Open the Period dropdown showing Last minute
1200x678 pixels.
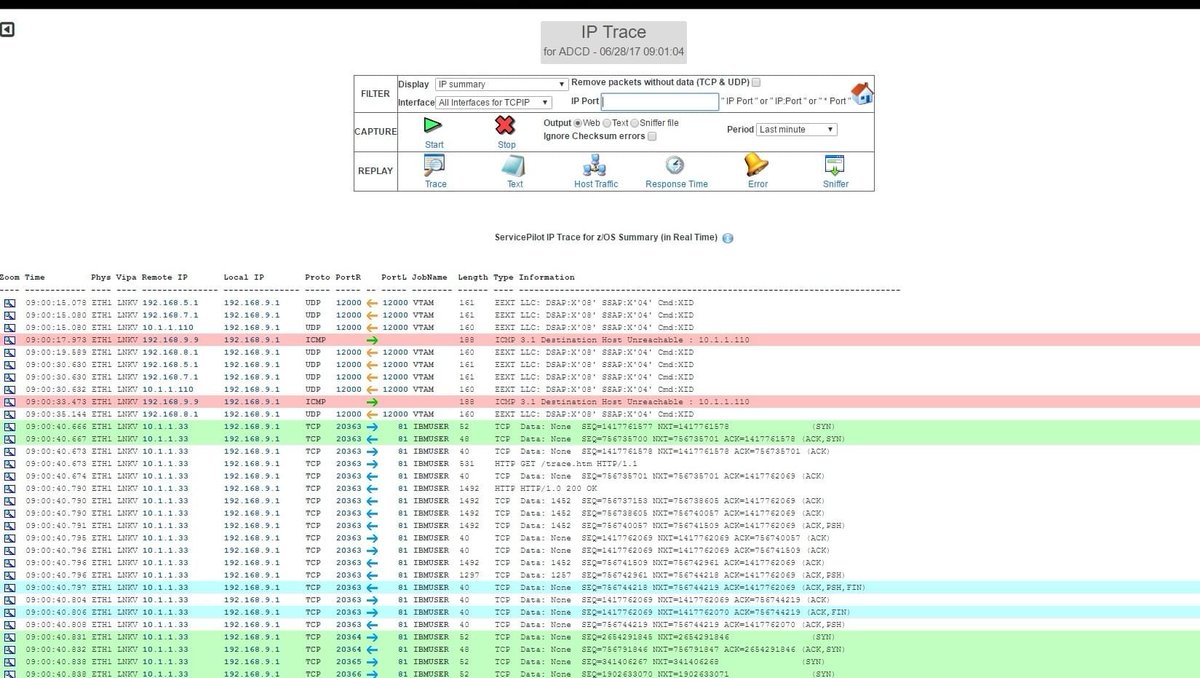click(796, 130)
